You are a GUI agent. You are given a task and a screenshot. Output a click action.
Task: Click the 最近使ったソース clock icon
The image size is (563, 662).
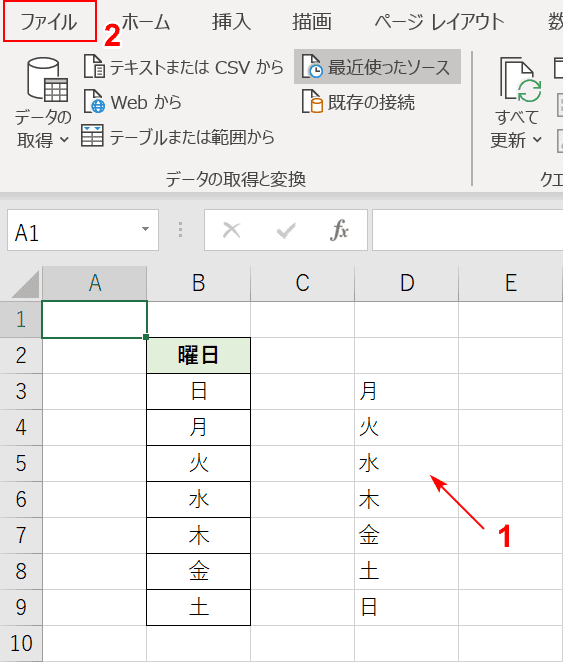click(x=312, y=66)
